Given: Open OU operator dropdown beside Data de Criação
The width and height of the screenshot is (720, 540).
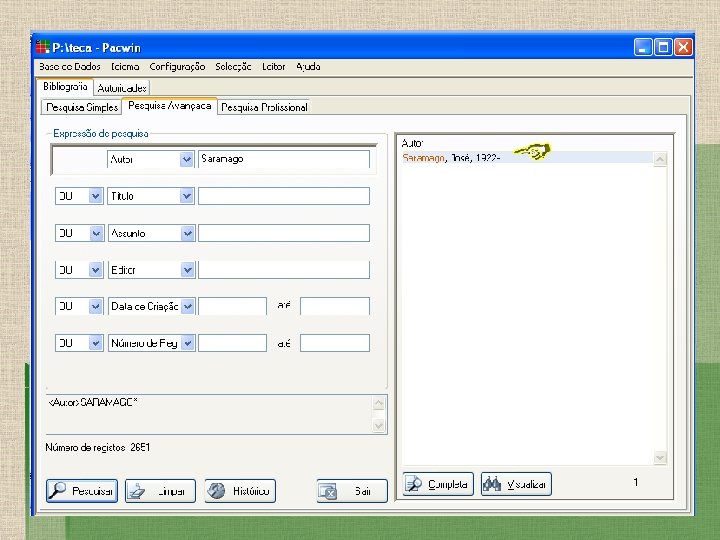Looking at the screenshot, I should [96, 306].
